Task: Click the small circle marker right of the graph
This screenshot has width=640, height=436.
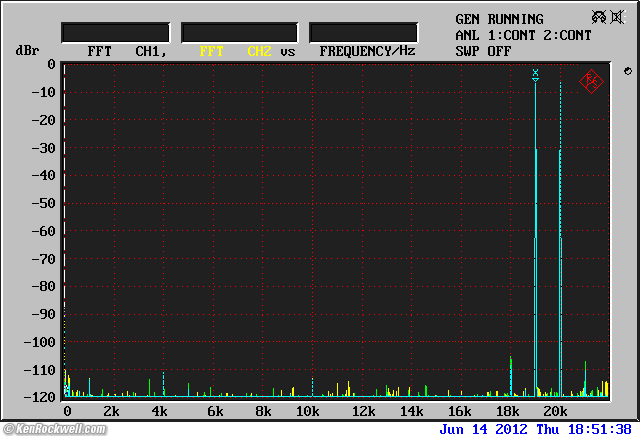Action: pyautogui.click(x=627, y=71)
